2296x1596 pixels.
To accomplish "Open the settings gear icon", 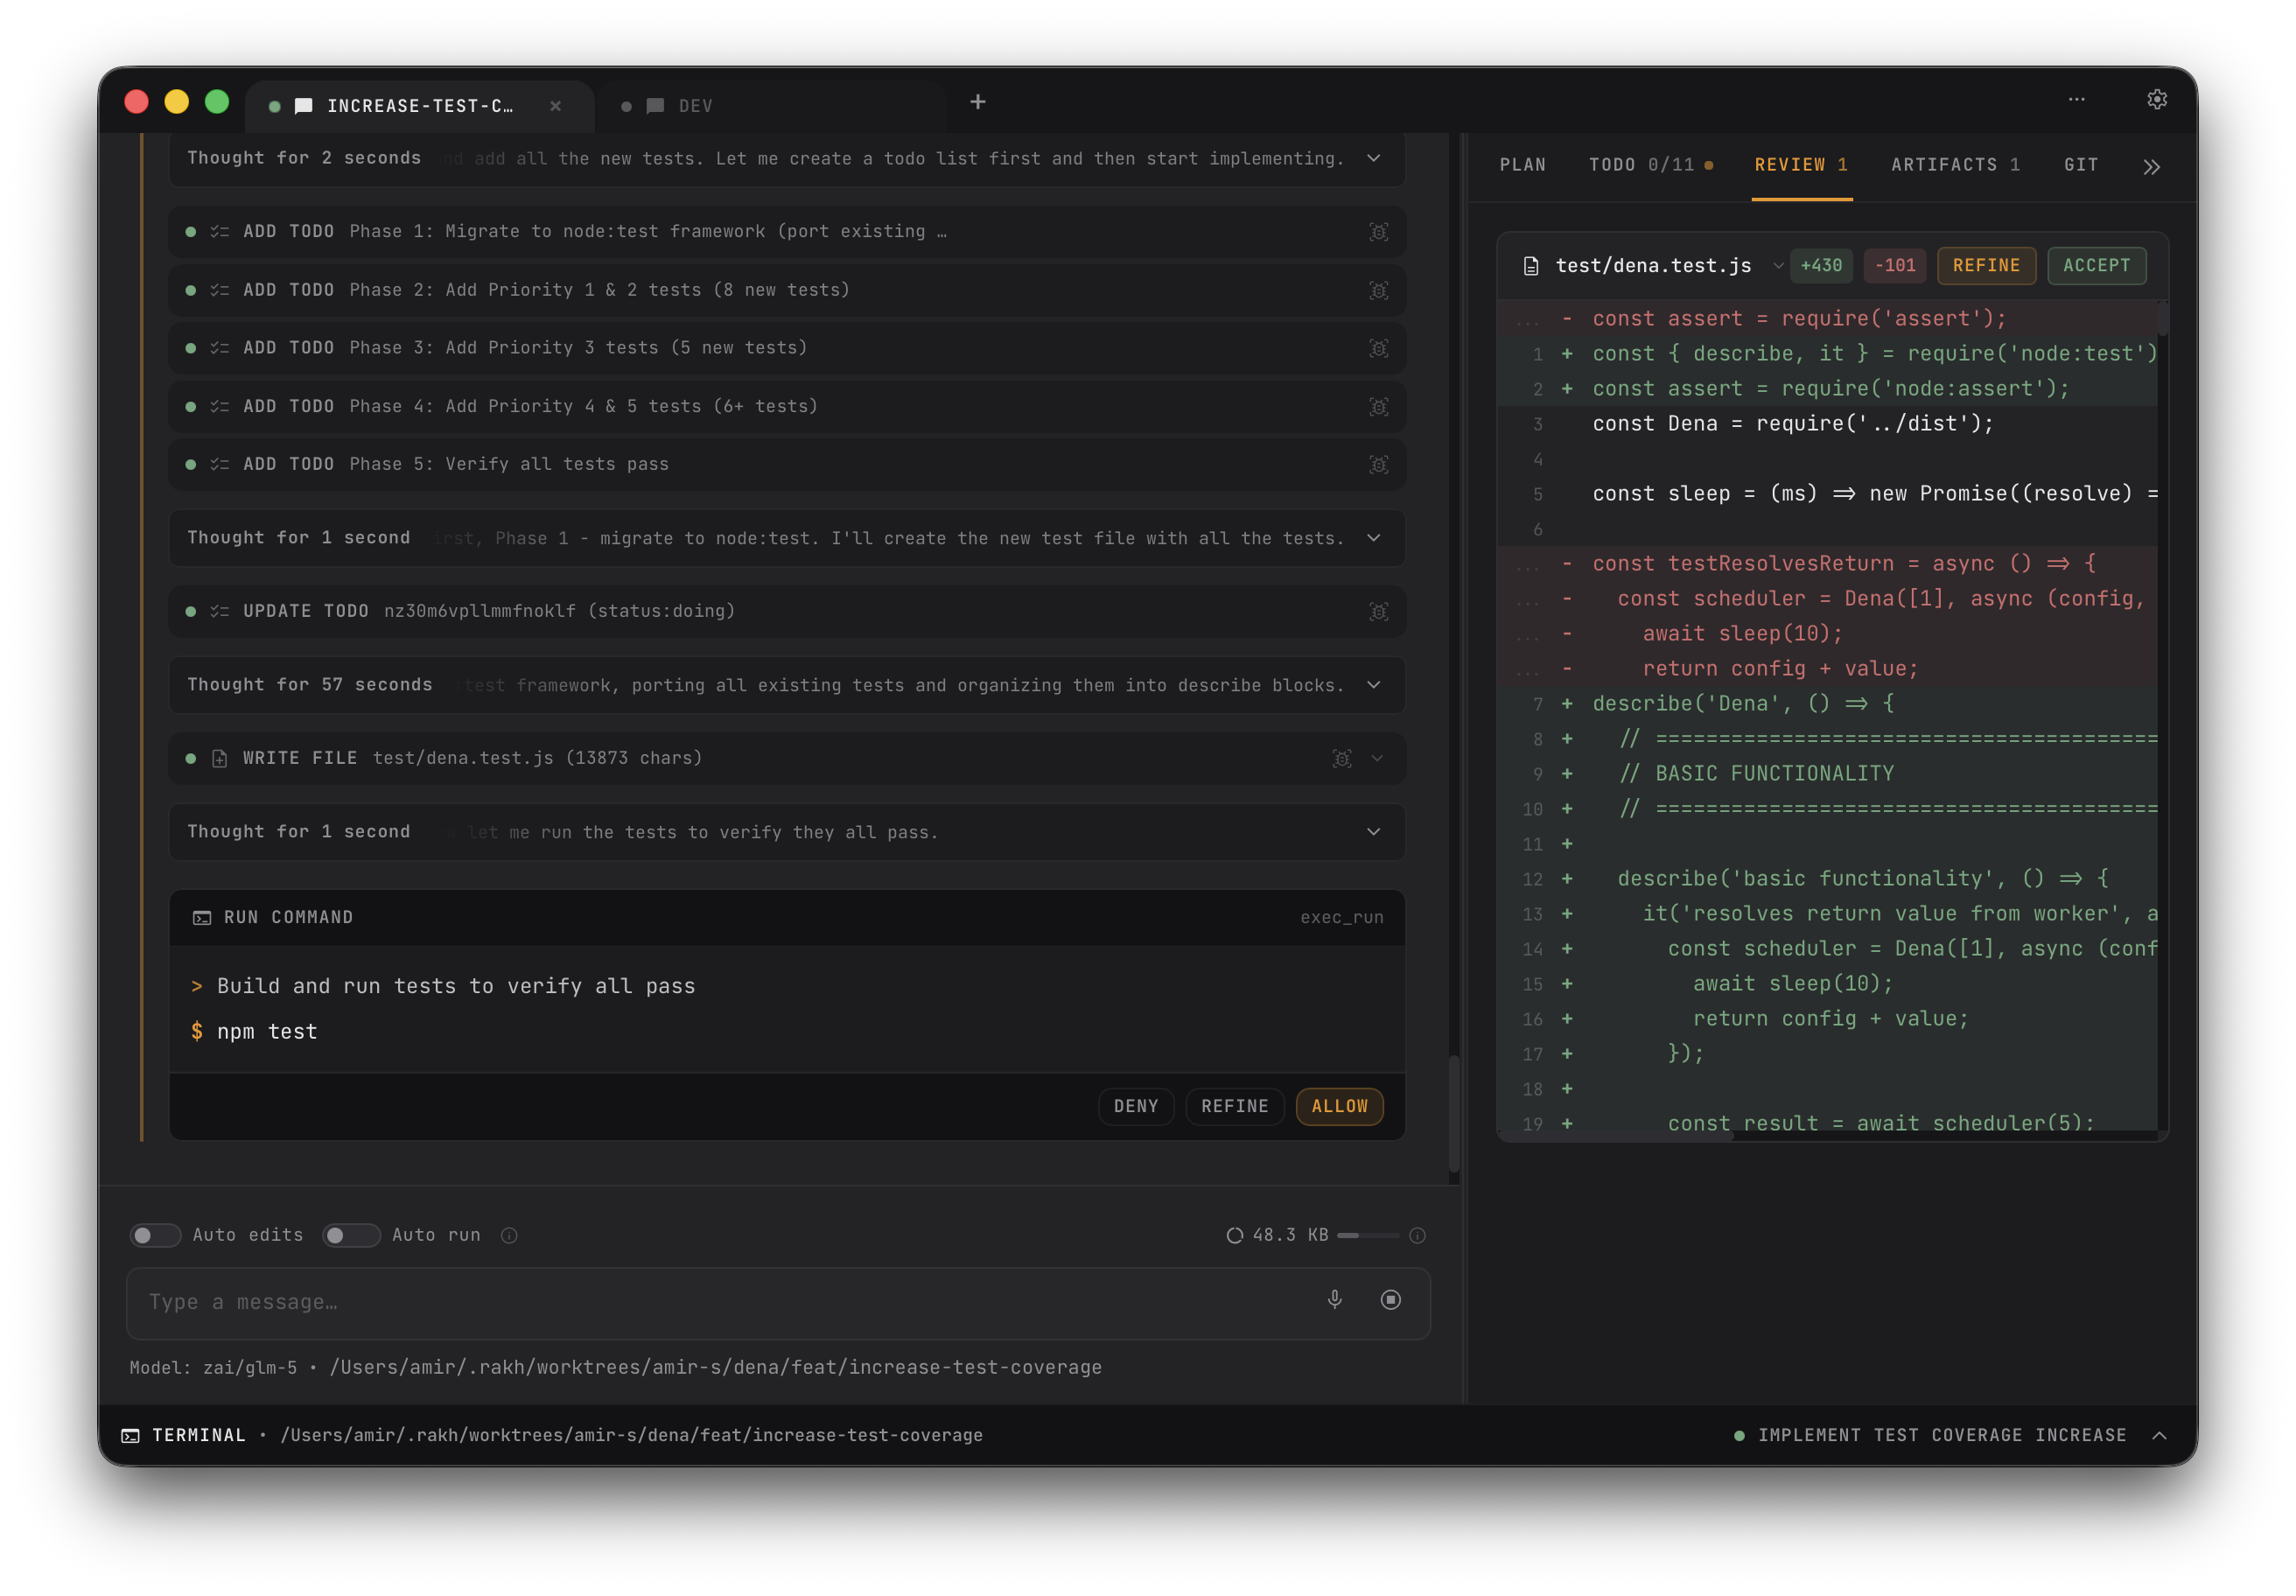I will tap(2157, 99).
